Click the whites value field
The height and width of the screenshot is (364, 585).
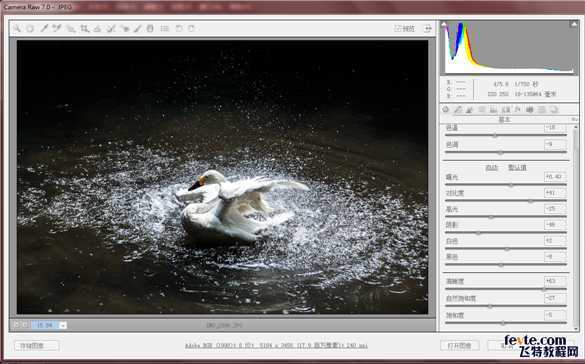tap(555, 241)
